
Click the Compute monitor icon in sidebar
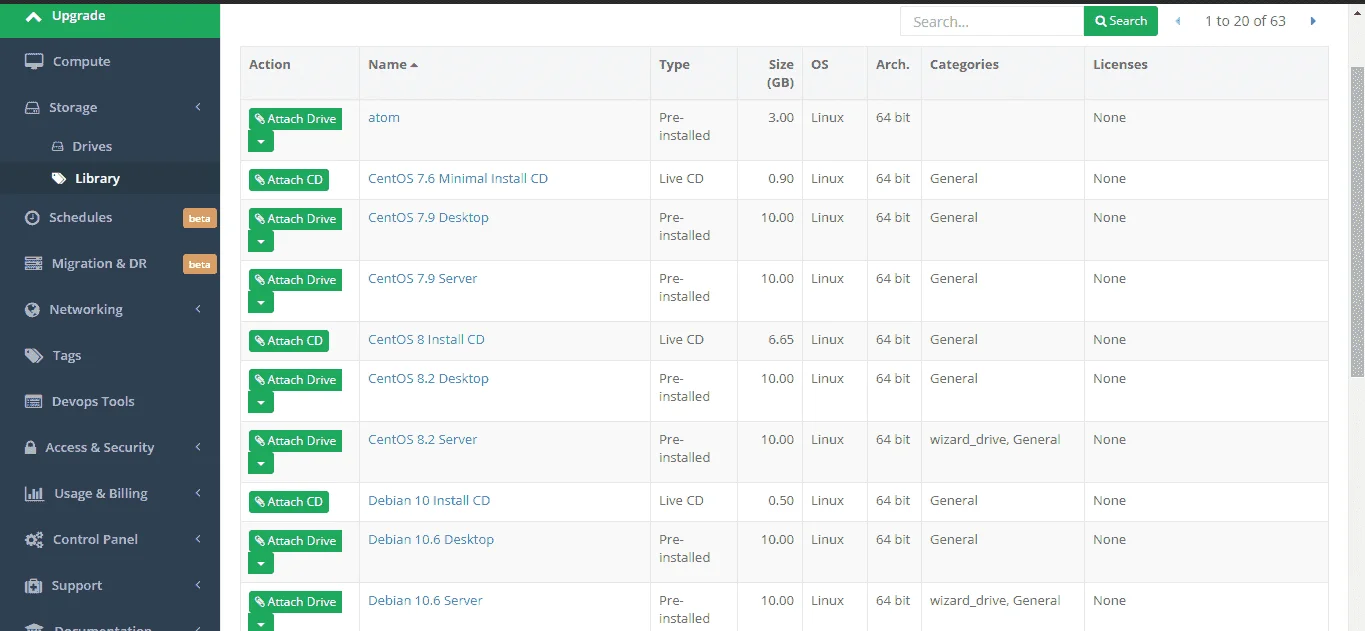coord(34,61)
